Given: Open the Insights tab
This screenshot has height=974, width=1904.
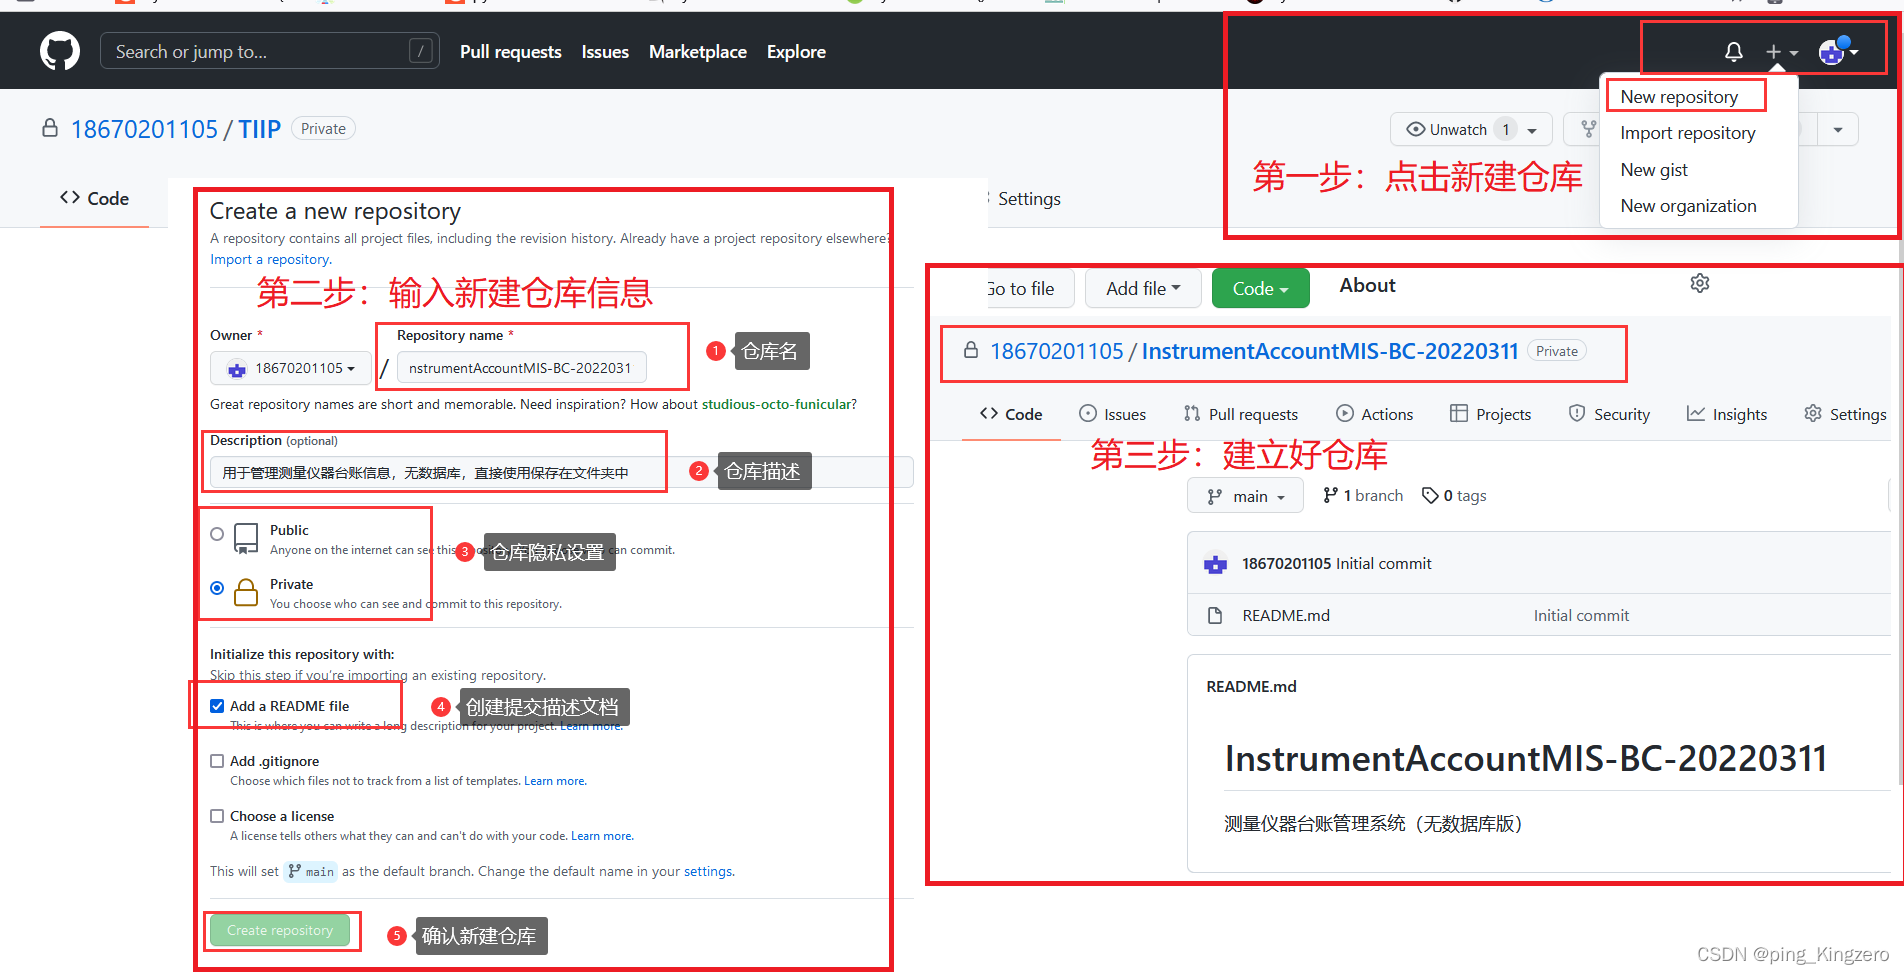Looking at the screenshot, I should pyautogui.click(x=1726, y=414).
